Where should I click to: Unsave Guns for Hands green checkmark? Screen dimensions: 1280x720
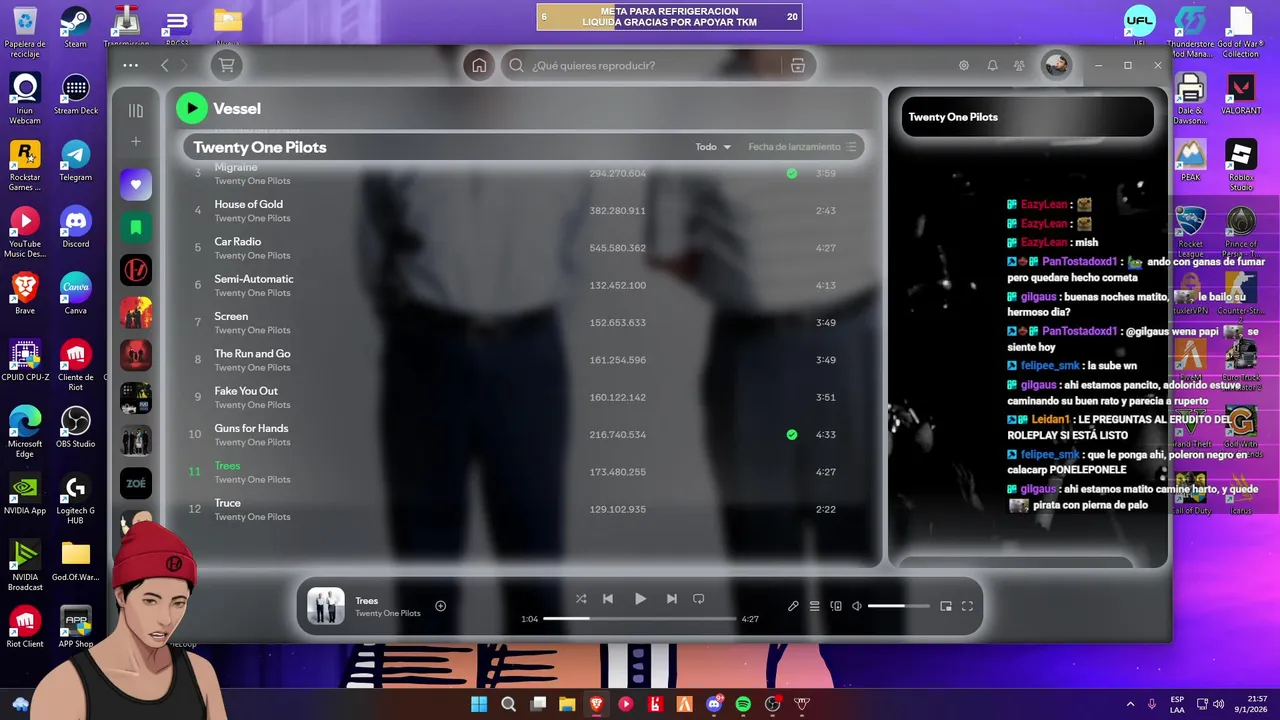pyautogui.click(x=792, y=435)
